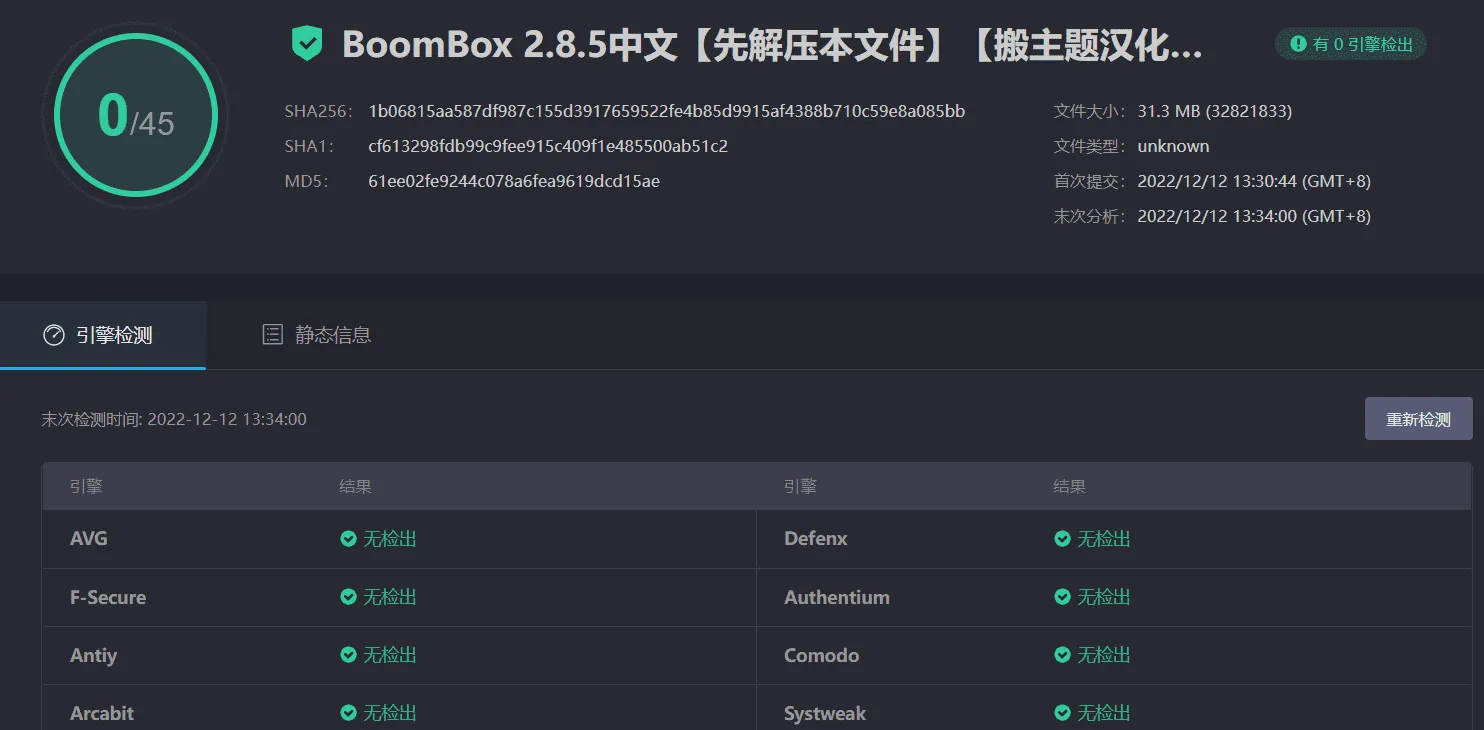This screenshot has height=730, width=1484.
Task: Select the MD5 hash value 61ee02fe...
Action: 514,181
